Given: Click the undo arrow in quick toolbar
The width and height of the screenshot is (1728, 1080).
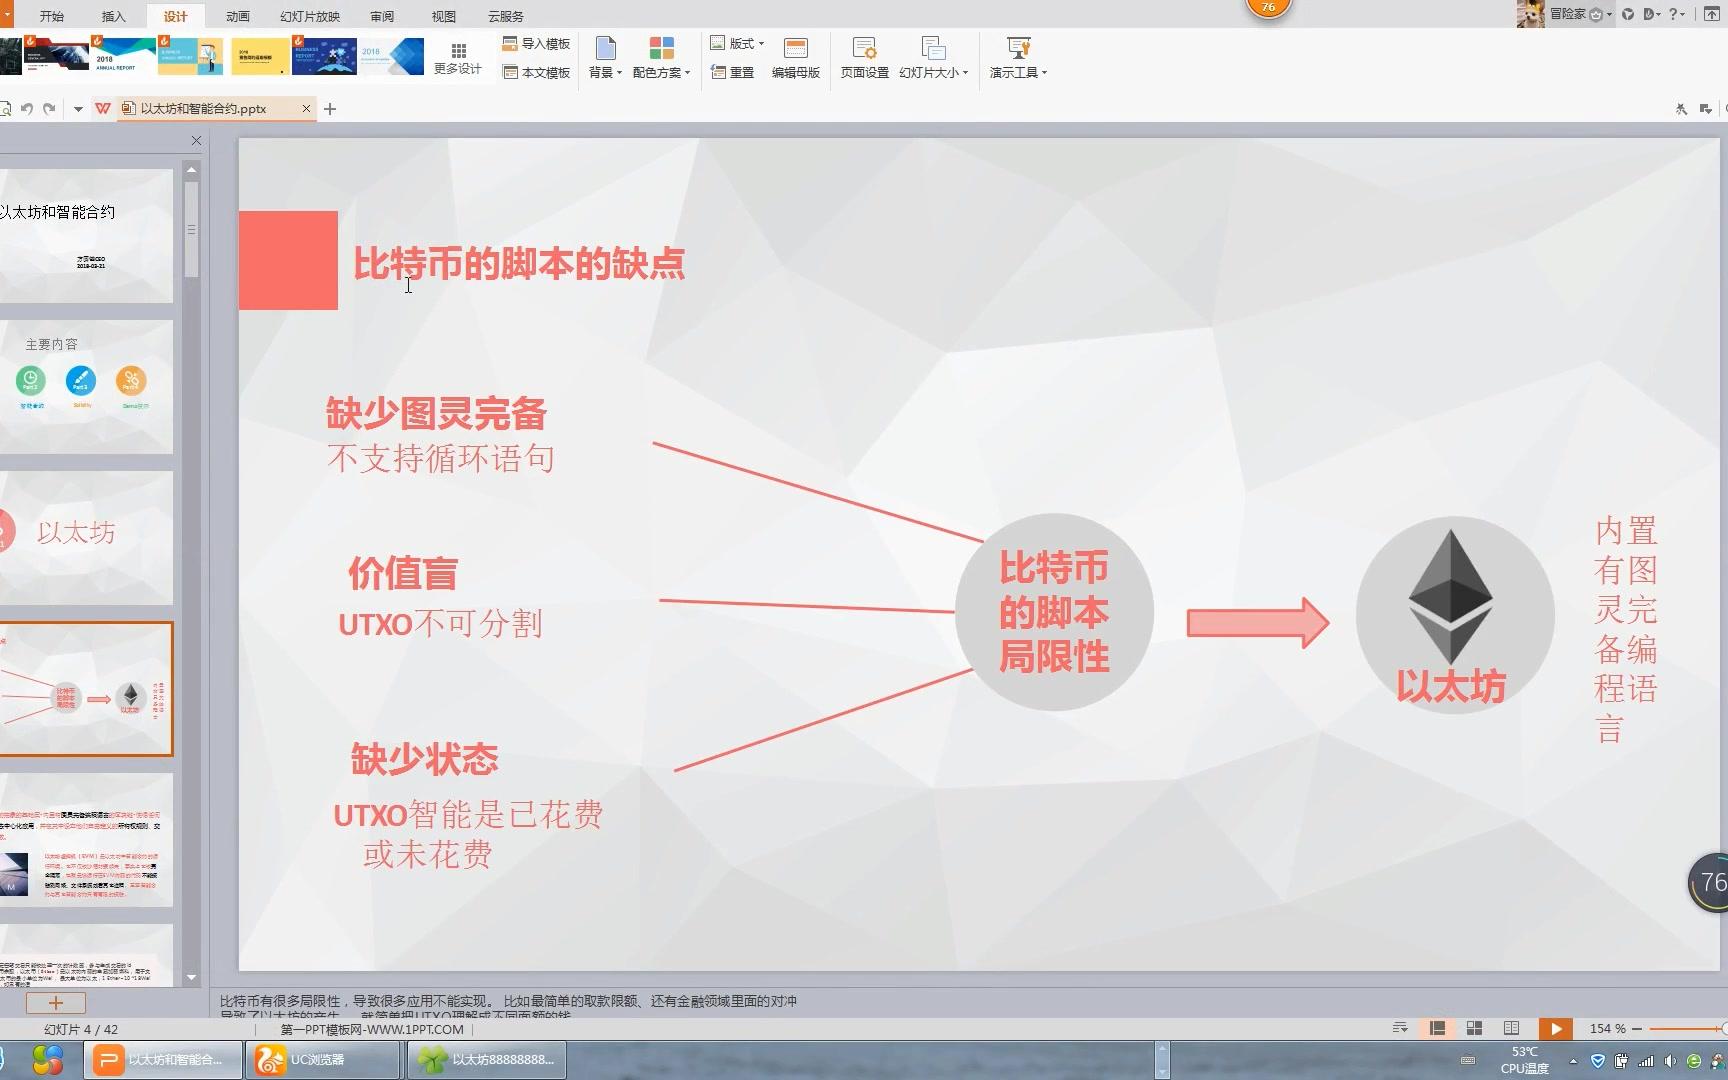Looking at the screenshot, I should 27,108.
